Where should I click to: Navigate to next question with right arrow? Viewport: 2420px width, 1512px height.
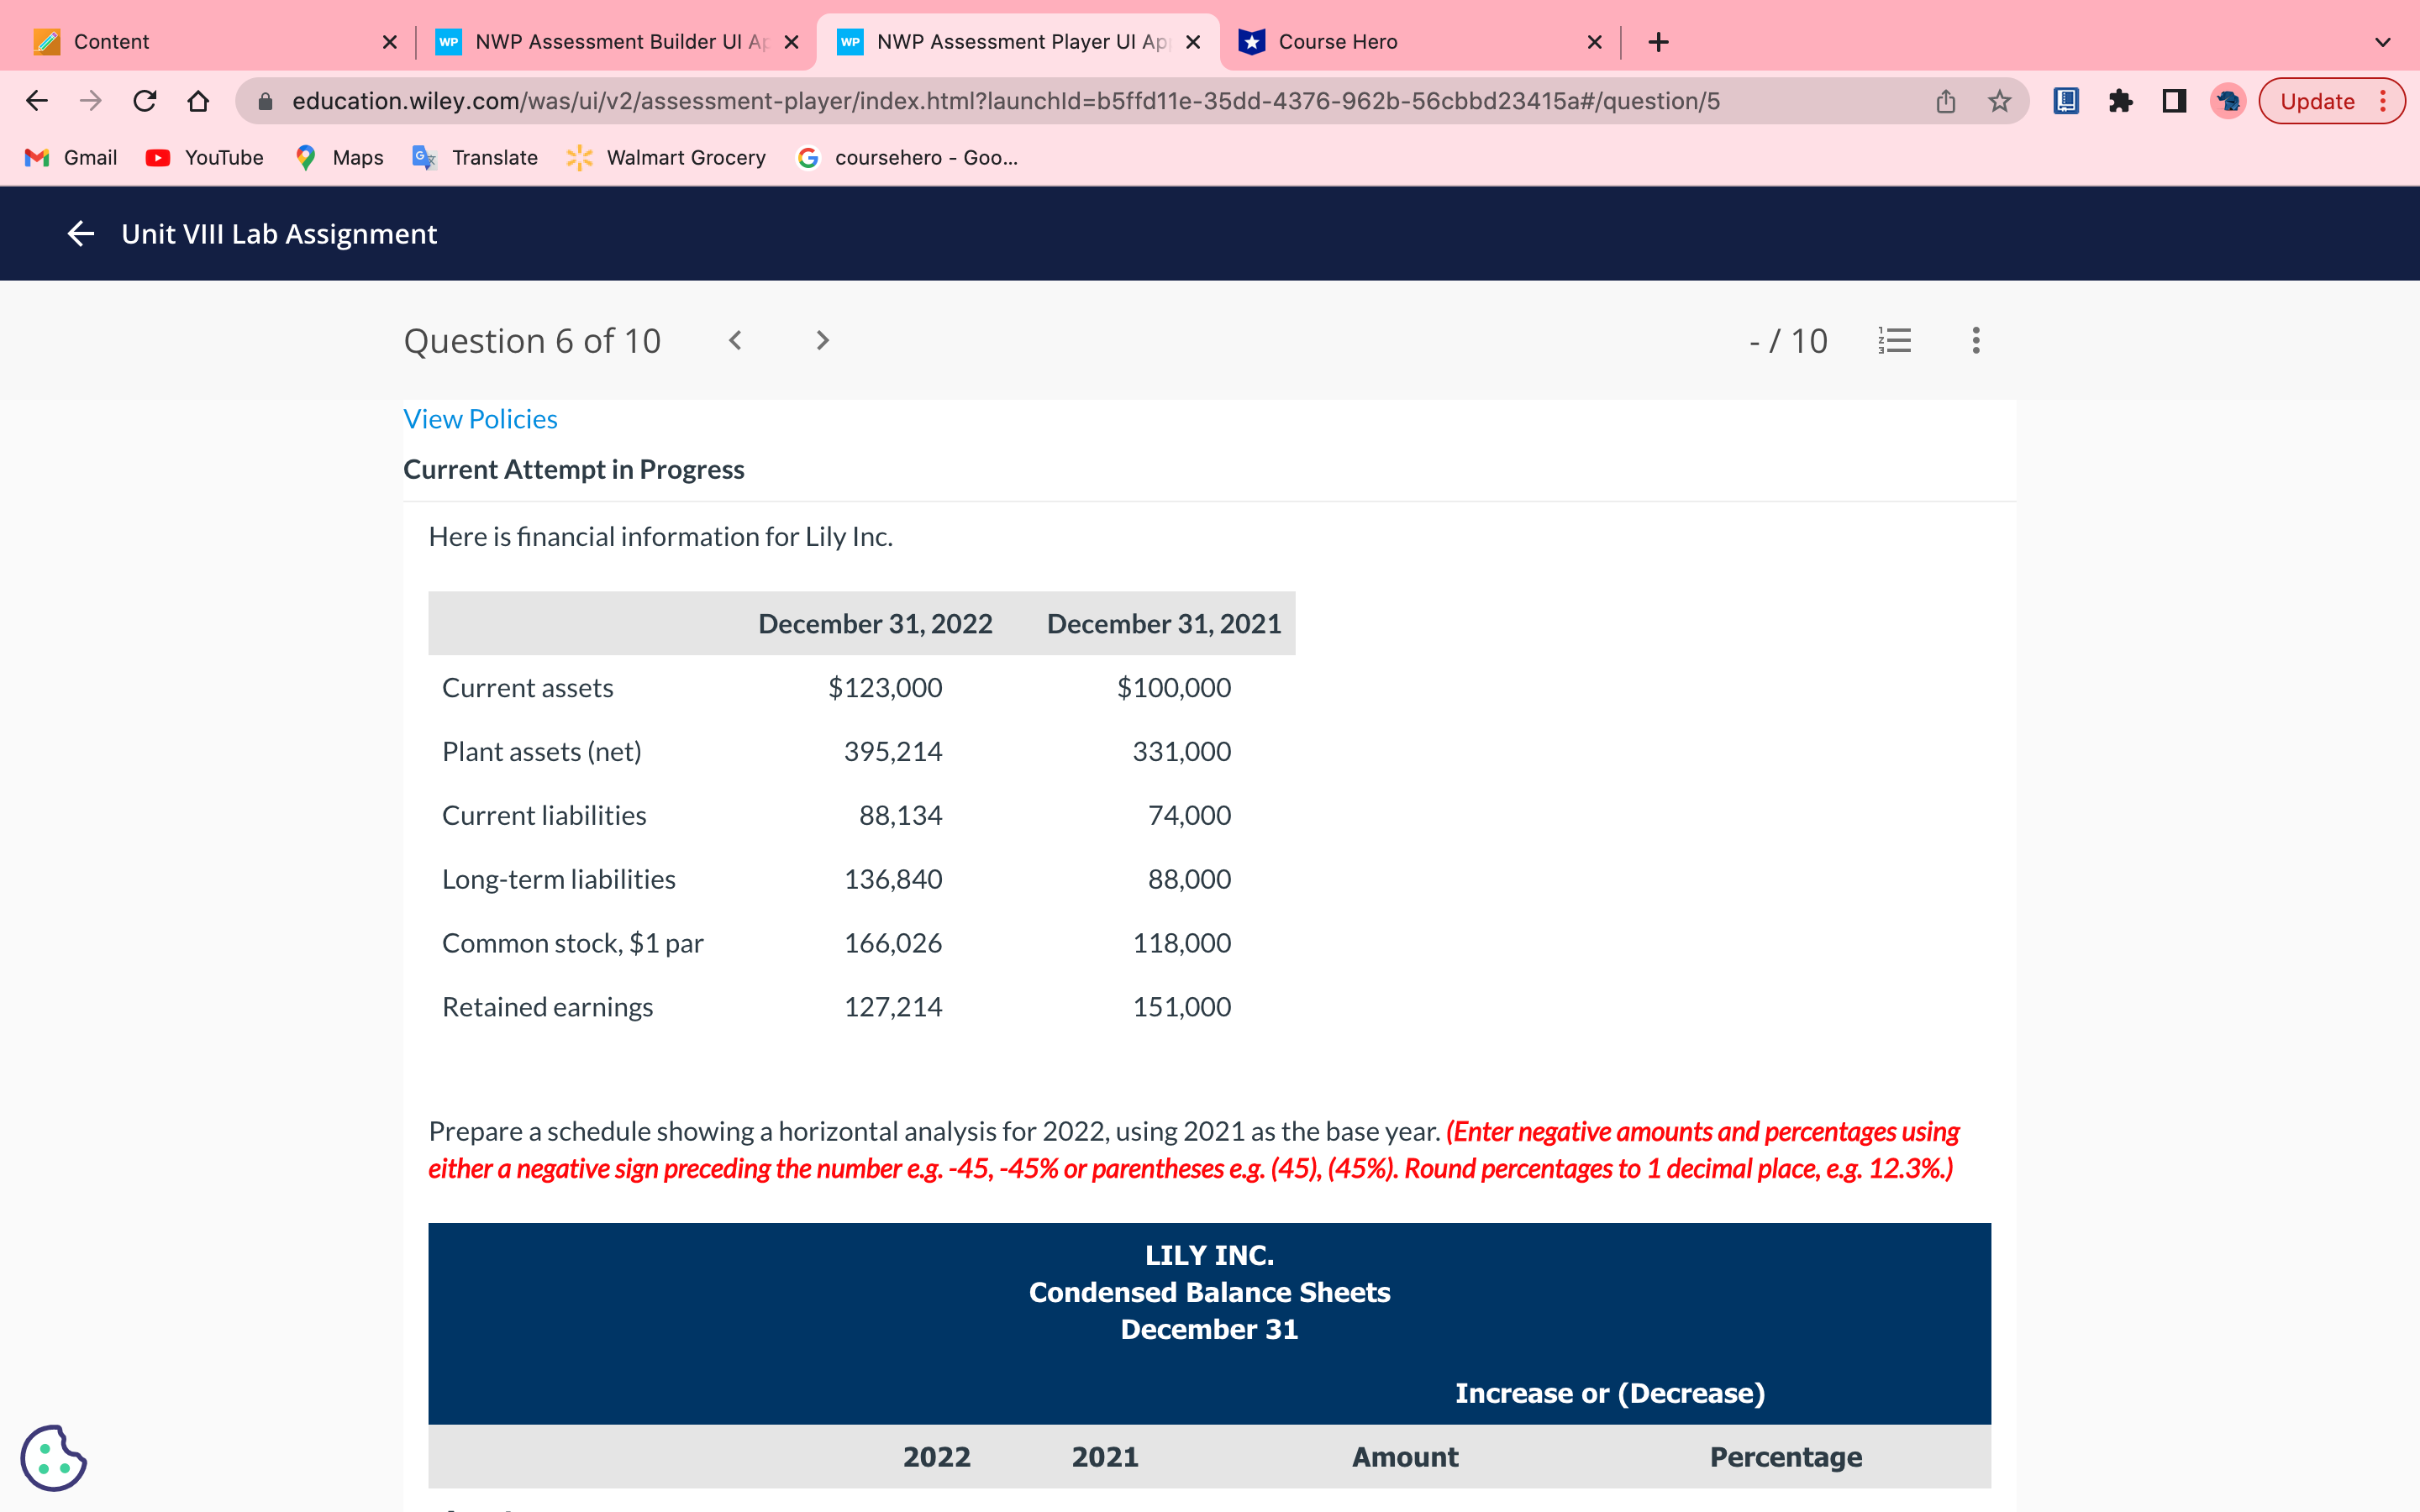coord(821,340)
